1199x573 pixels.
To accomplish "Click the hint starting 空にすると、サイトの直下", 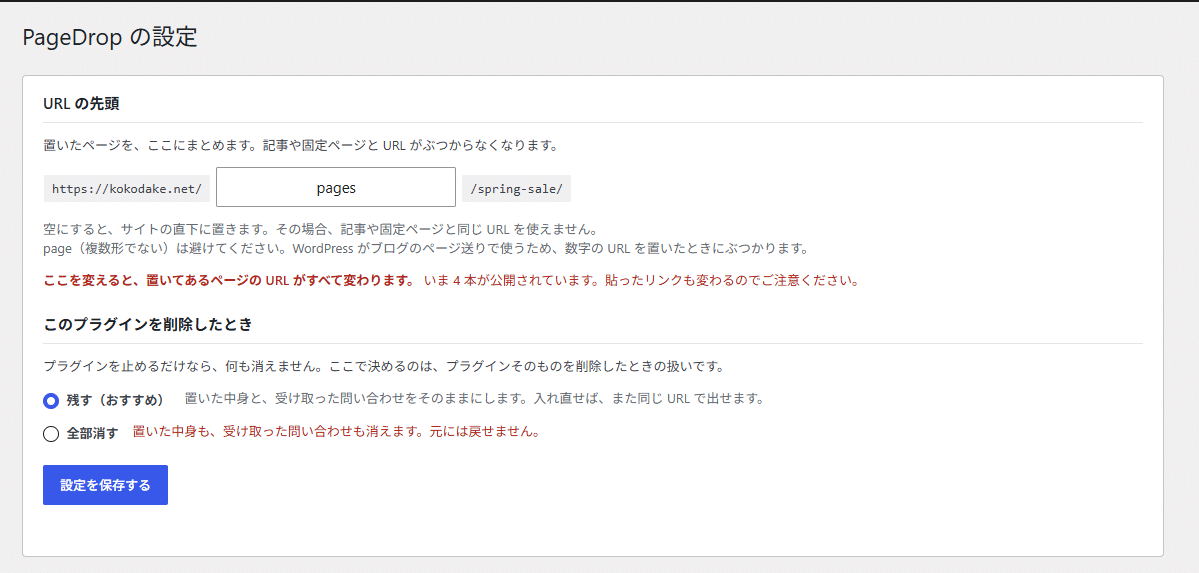I will 320,230.
